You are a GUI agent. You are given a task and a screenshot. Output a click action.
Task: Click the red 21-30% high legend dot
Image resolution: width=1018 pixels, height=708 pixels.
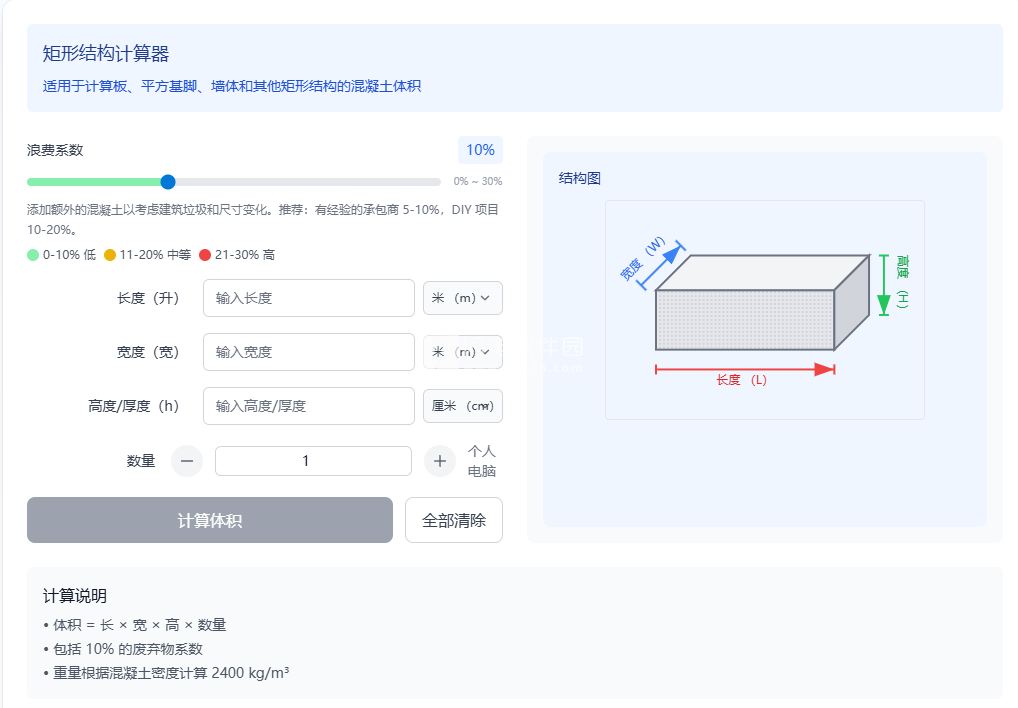pyautogui.click(x=205, y=255)
